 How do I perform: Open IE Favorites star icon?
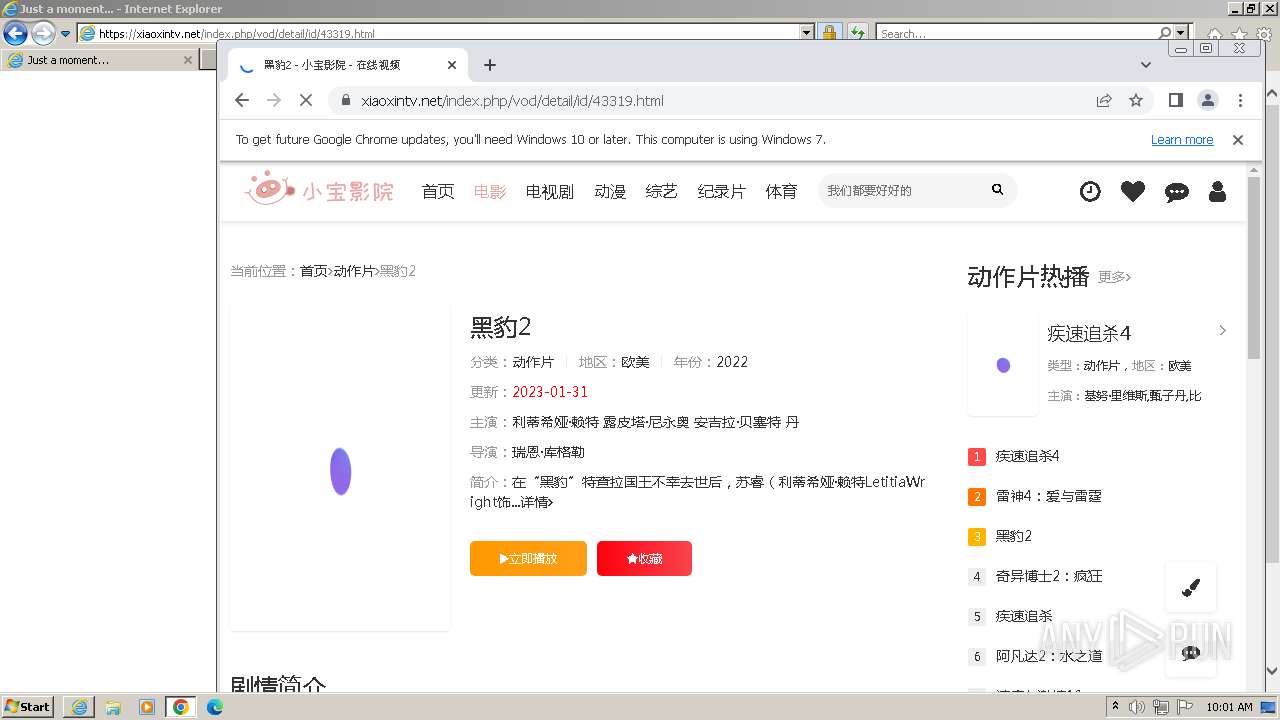pyautogui.click(x=1239, y=34)
